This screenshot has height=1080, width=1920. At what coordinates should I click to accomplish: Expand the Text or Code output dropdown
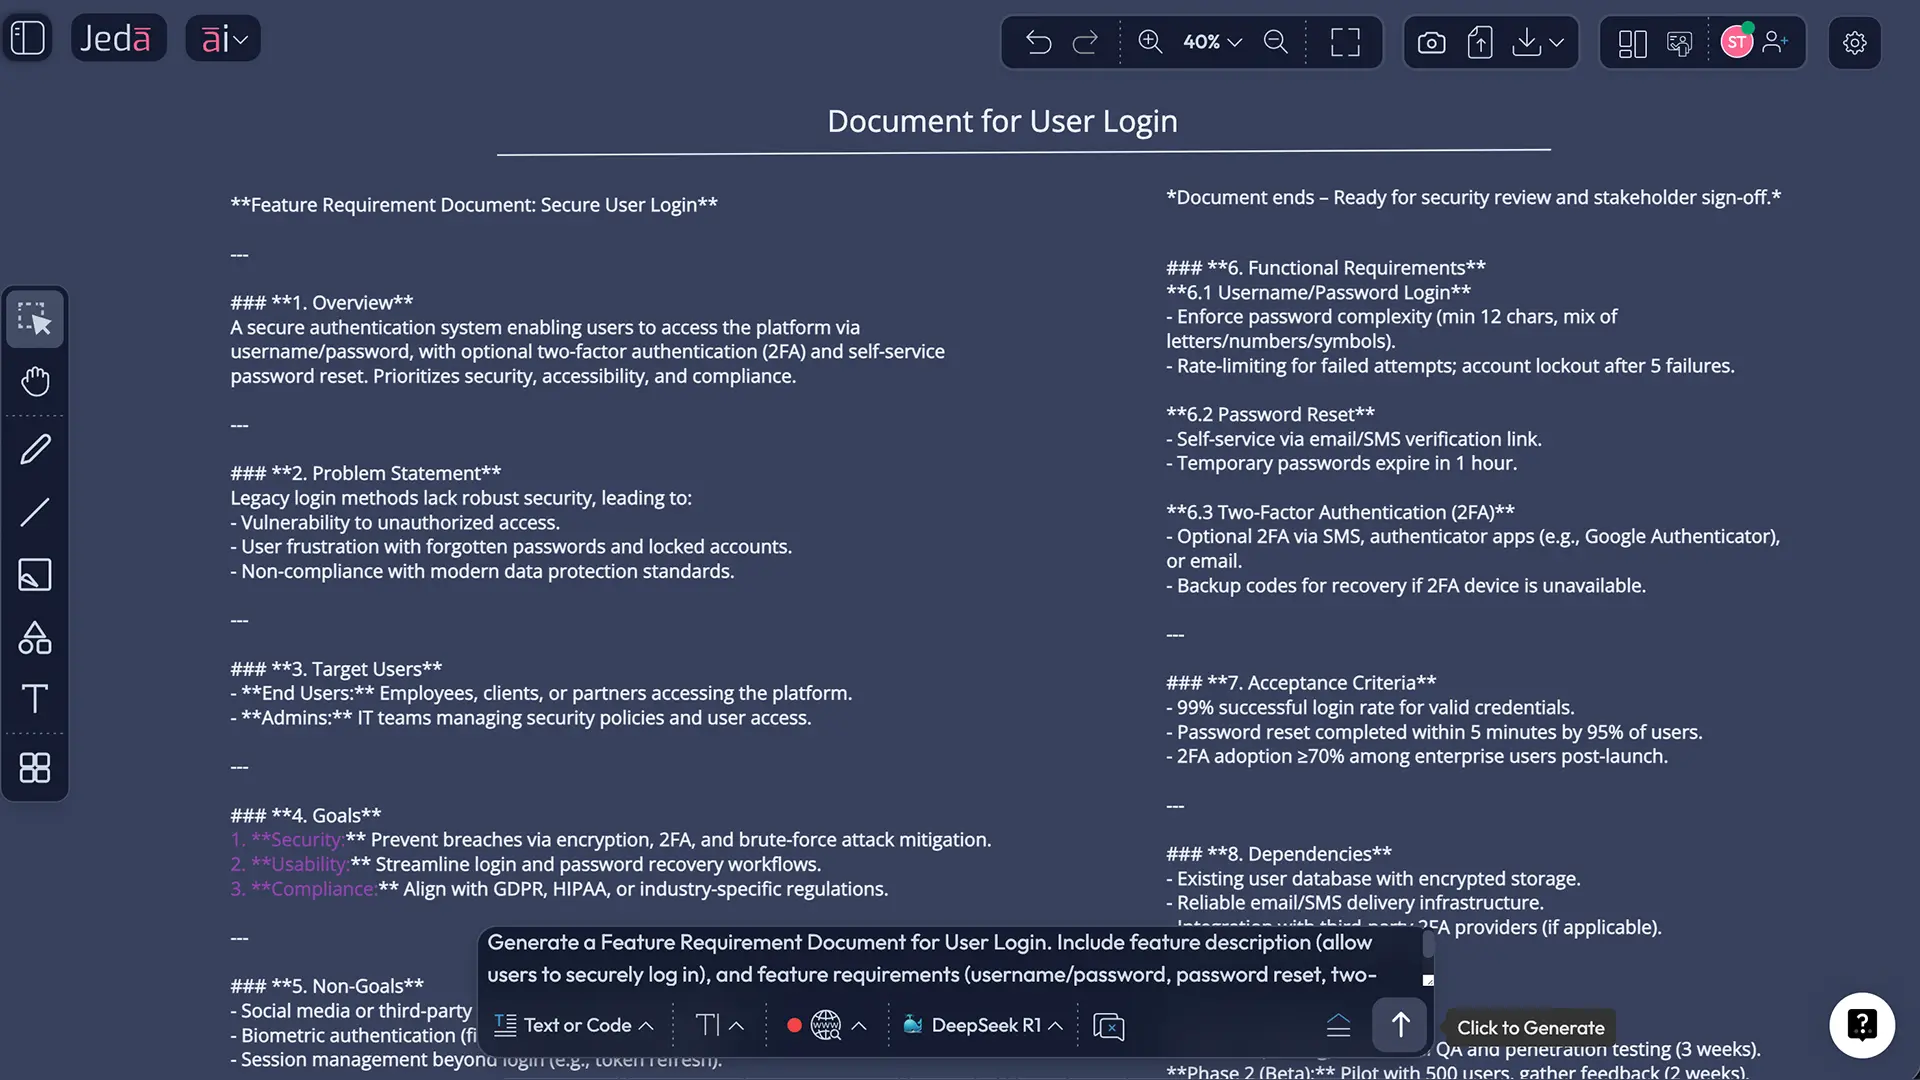point(574,1025)
